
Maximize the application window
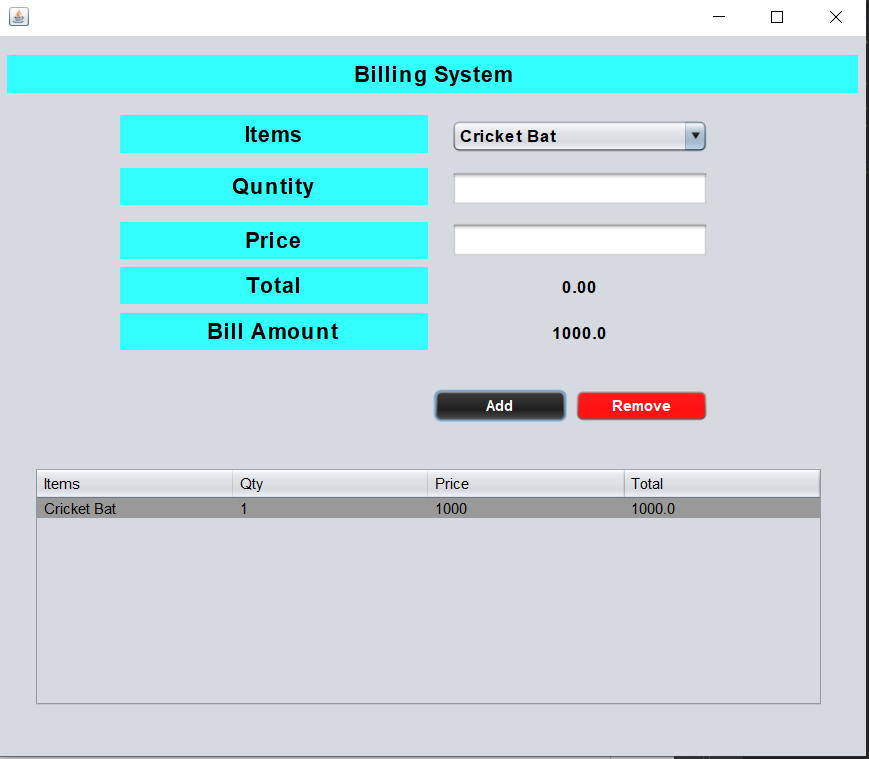pos(777,17)
